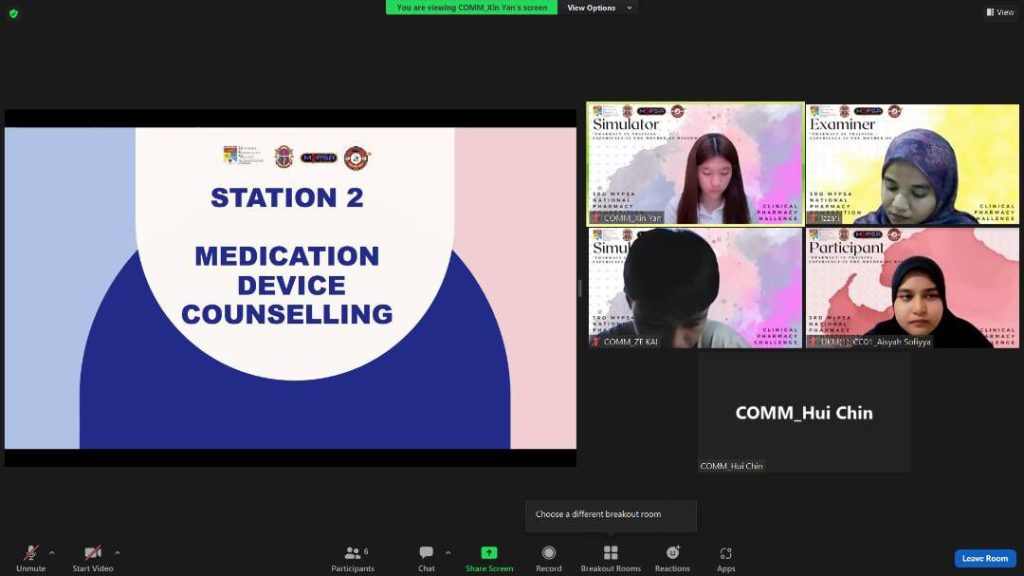Viewport: 1024px width, 576px height.
Task: Open the Apps panel
Action: (x=726, y=553)
